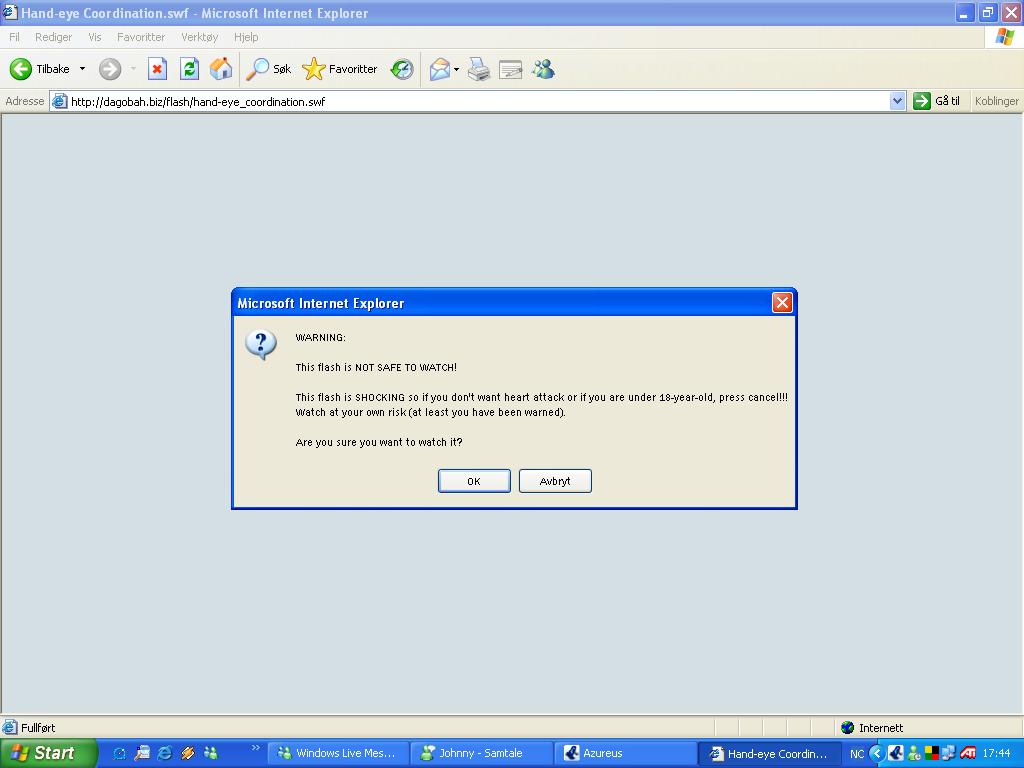This screenshot has width=1024, height=768.
Task: Click the orange striped quick launch icon
Action: (x=188, y=753)
